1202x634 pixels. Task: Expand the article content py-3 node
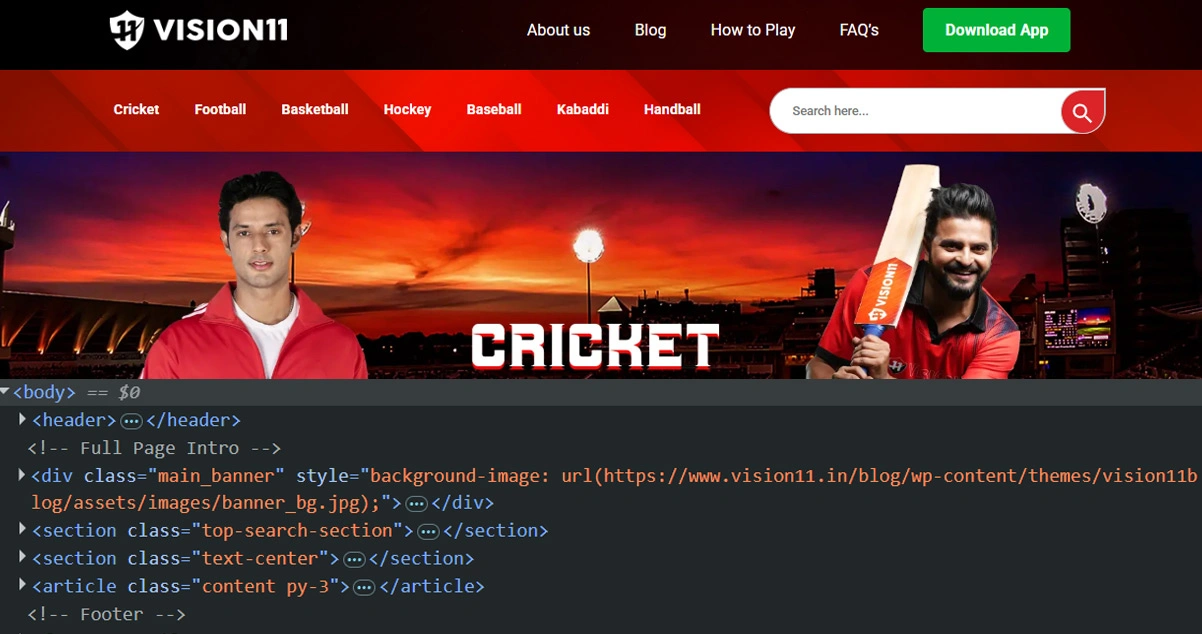(23, 586)
